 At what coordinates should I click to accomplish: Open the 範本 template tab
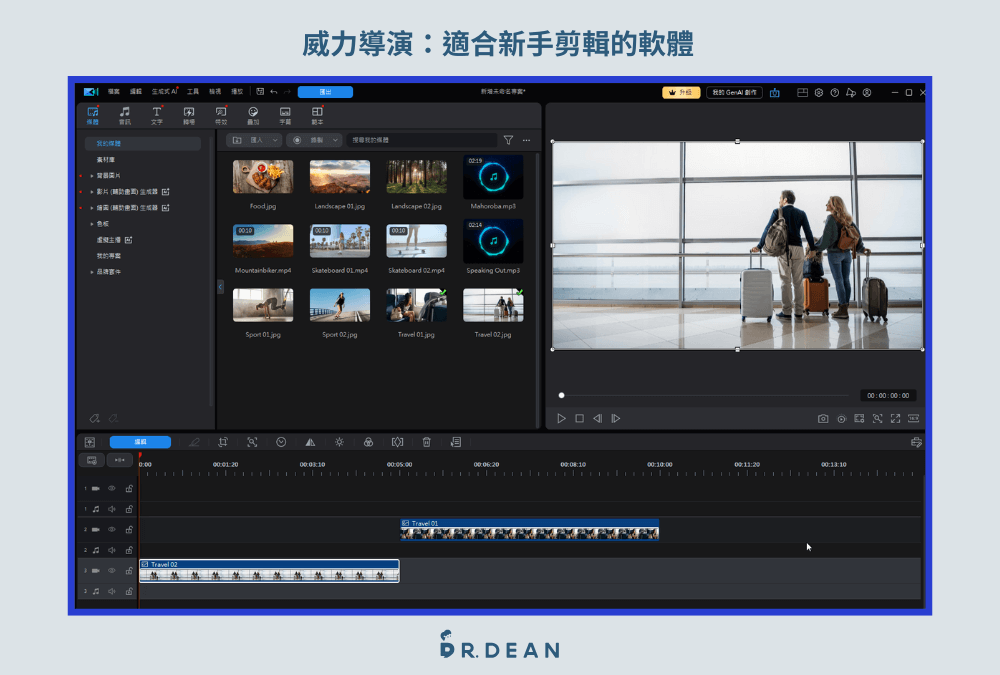tap(317, 115)
